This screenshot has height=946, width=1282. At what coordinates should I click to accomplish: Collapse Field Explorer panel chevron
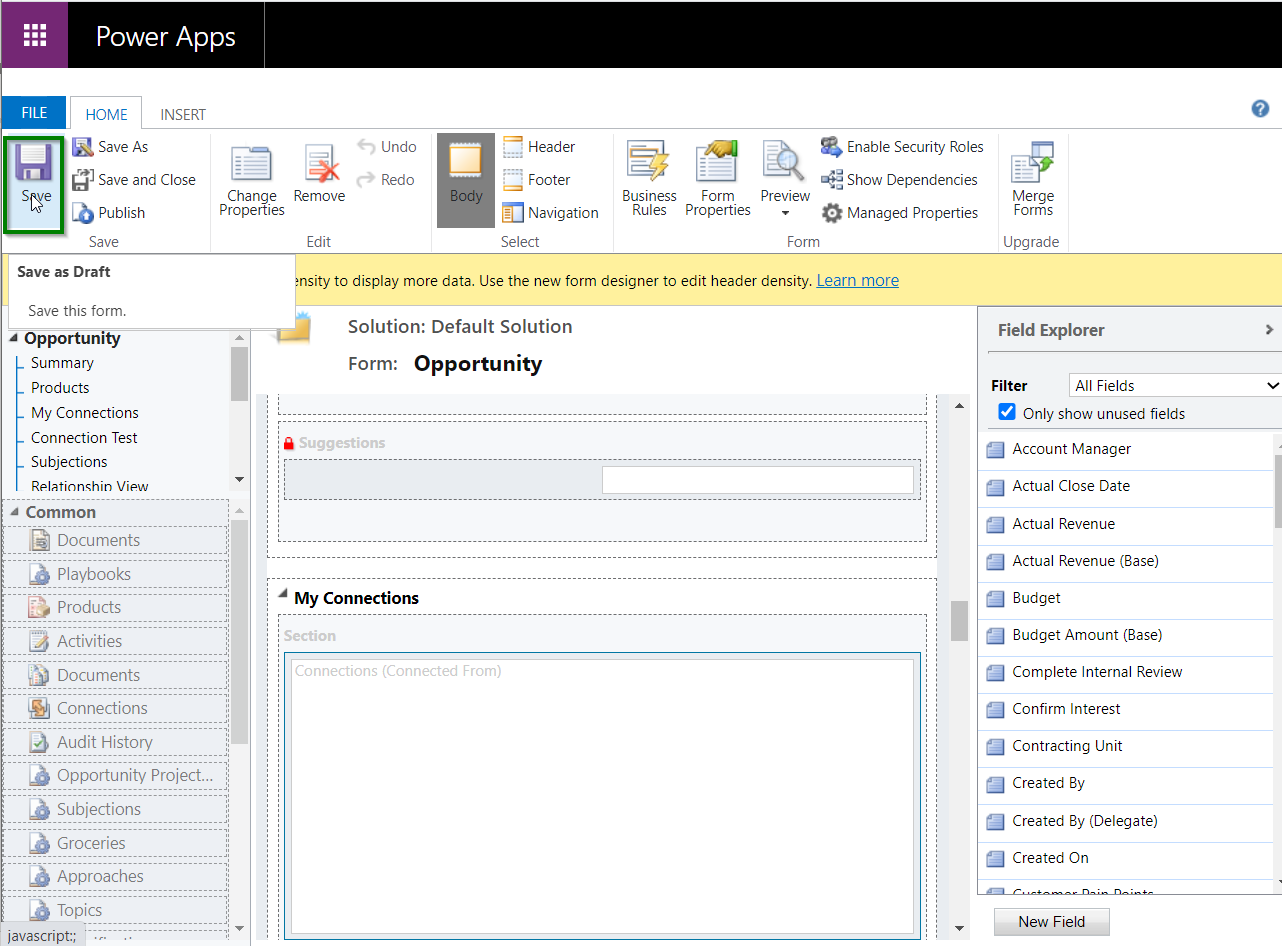pos(1269,330)
